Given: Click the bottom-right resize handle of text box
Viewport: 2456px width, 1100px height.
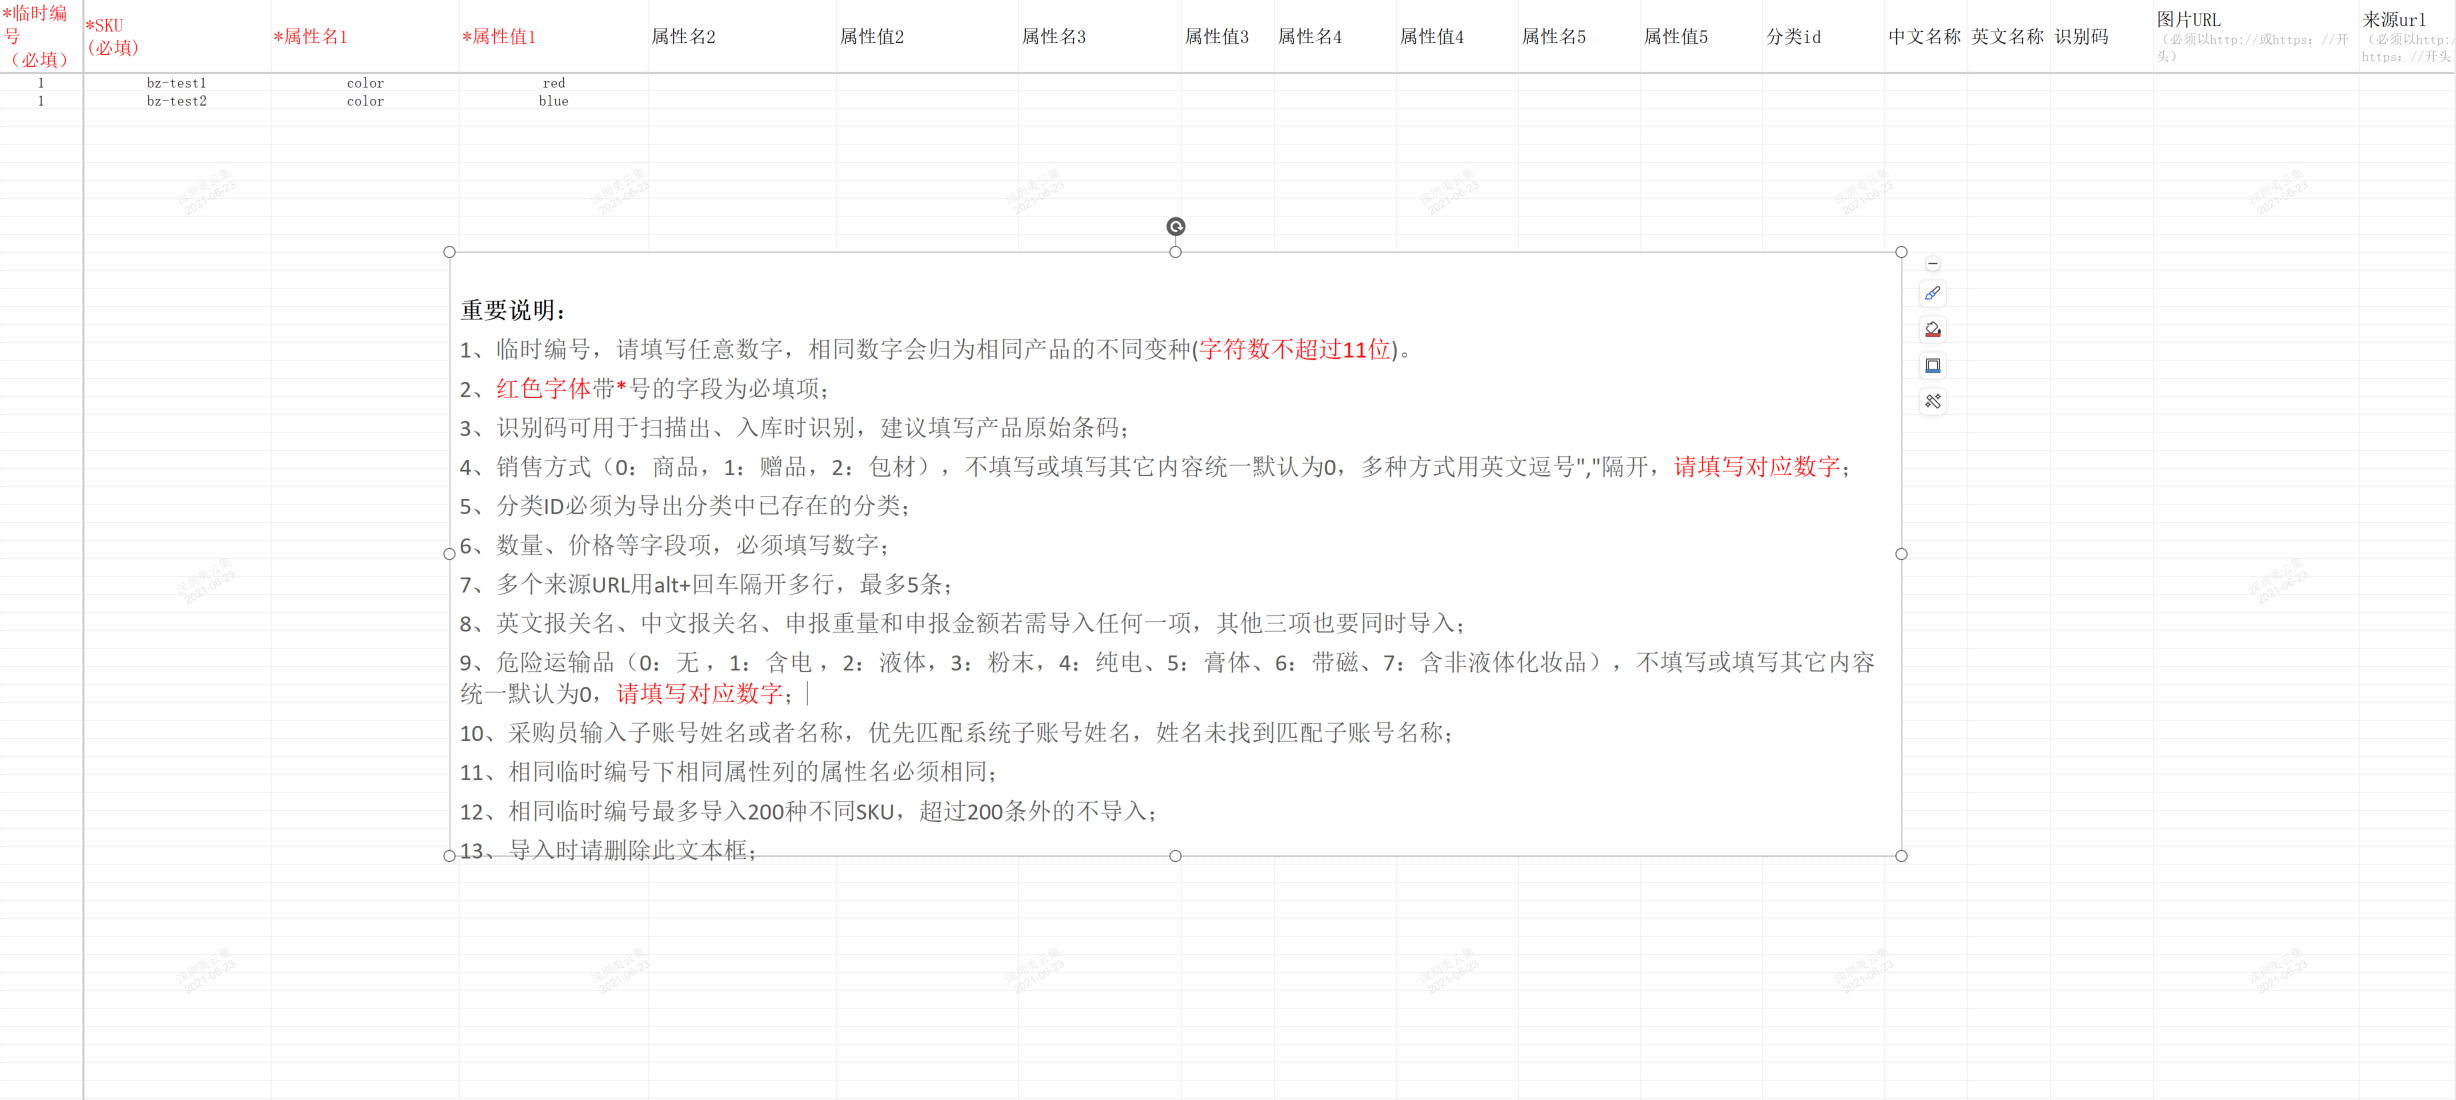Looking at the screenshot, I should click(1900, 856).
